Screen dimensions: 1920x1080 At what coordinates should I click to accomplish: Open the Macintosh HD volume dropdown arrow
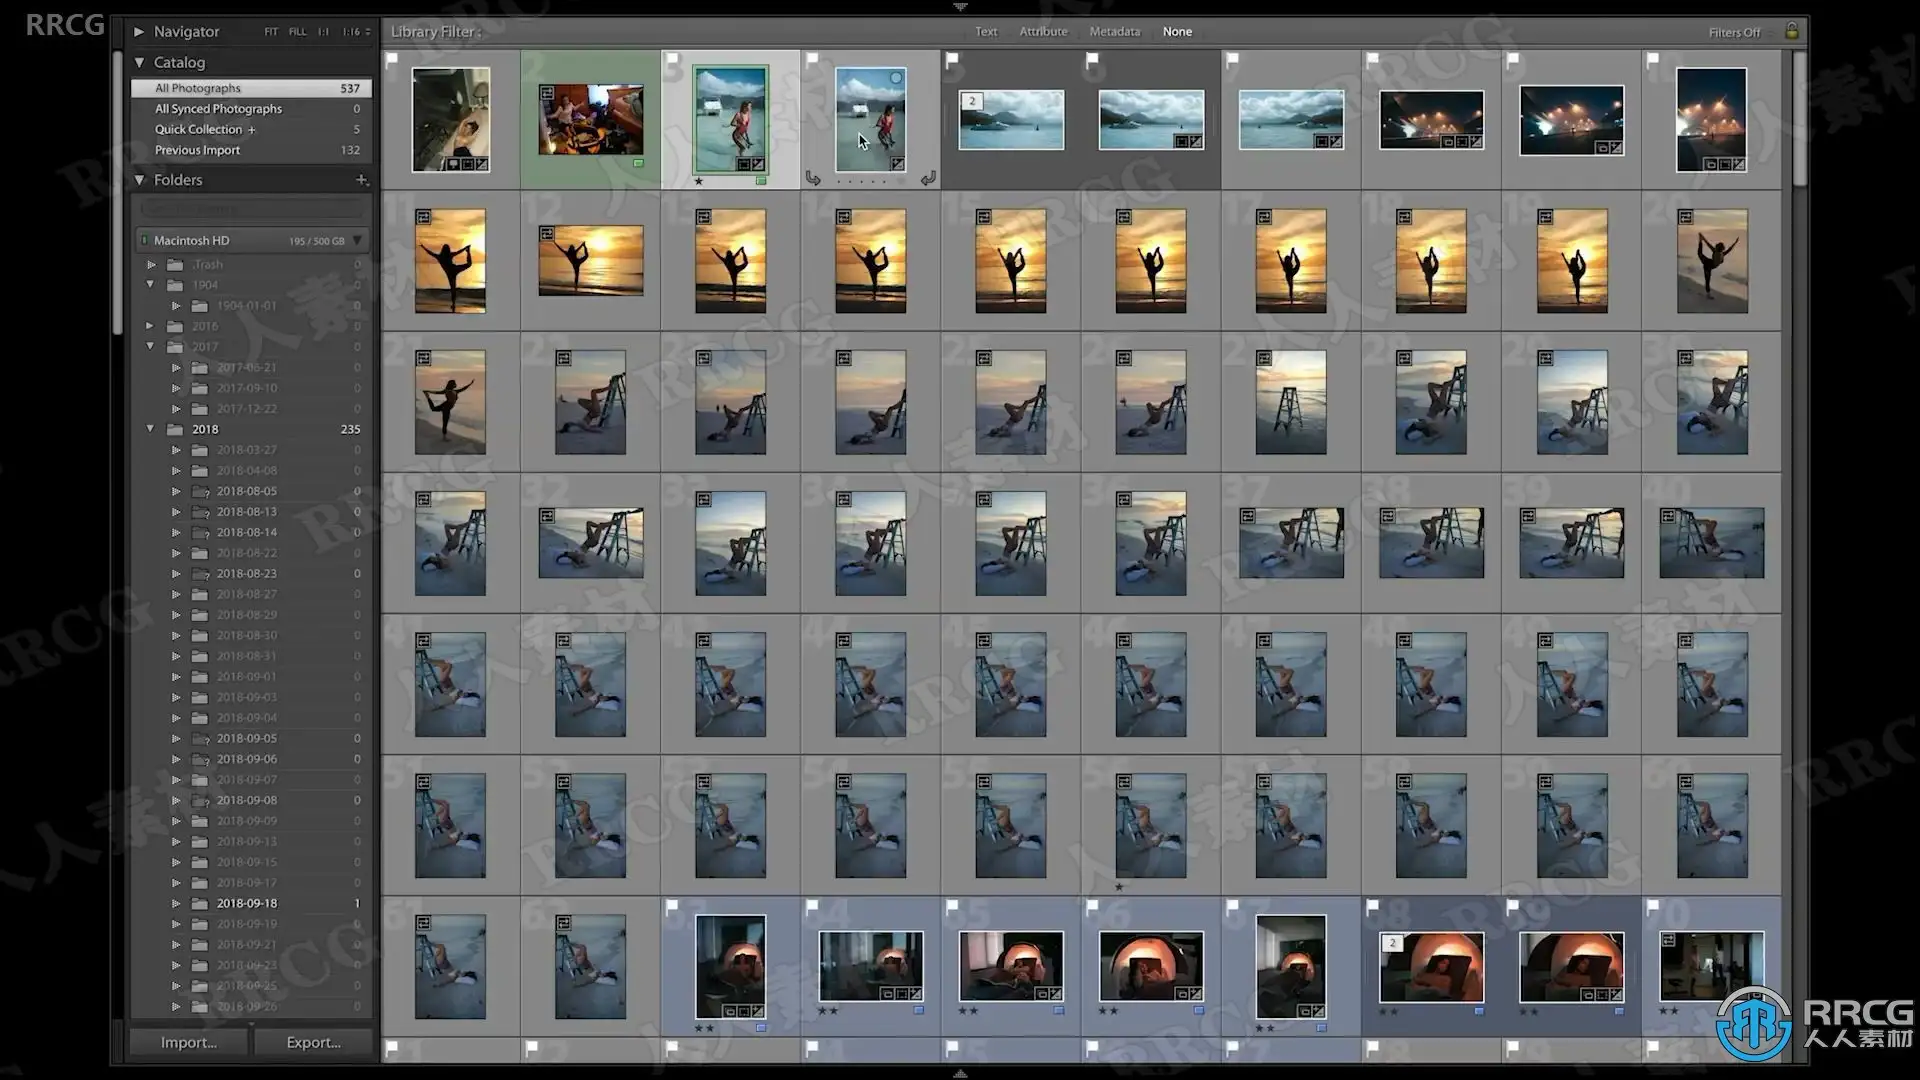click(x=357, y=240)
